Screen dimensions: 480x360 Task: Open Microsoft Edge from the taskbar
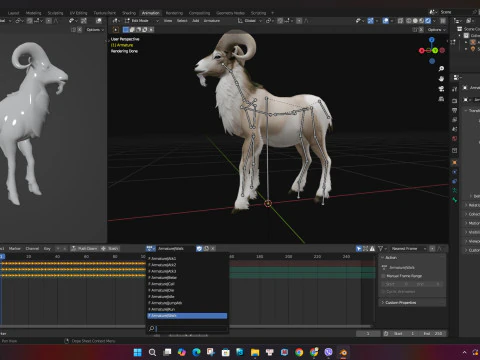pos(196,352)
